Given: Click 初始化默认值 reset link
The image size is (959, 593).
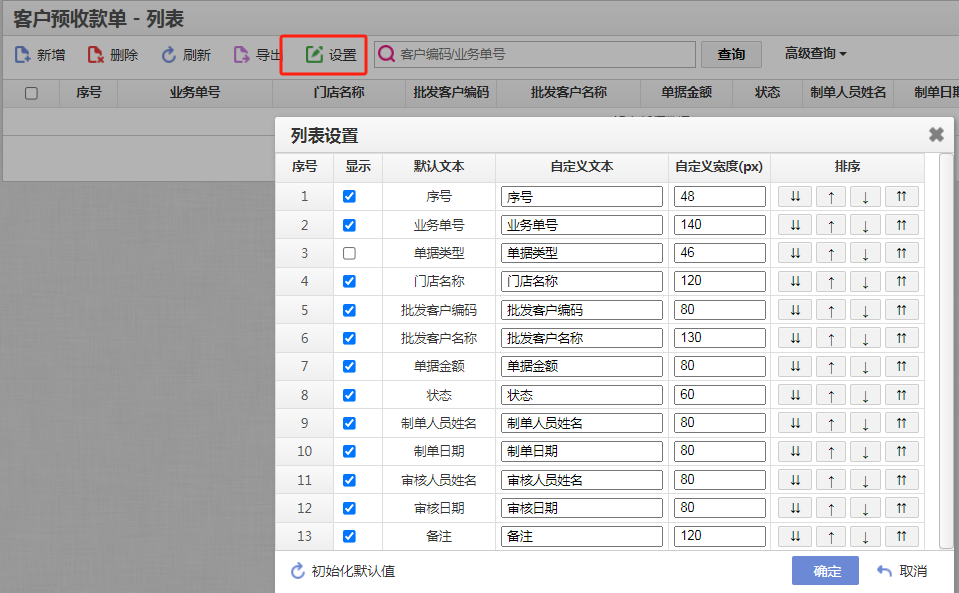Looking at the screenshot, I should (x=343, y=571).
